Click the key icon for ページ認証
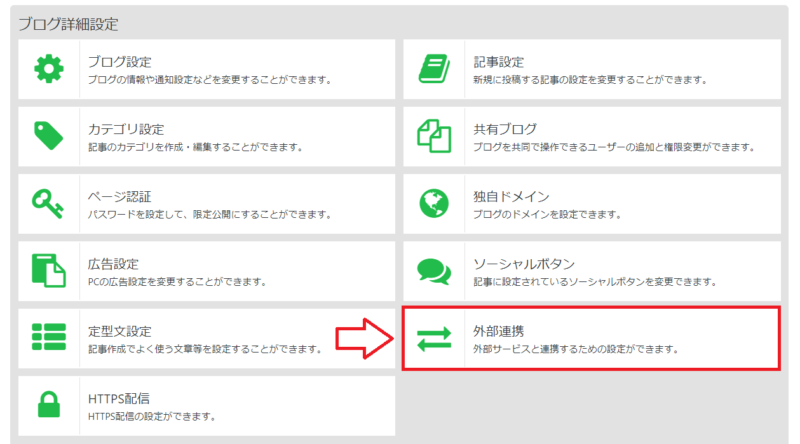This screenshot has width=800, height=444. pos(48,203)
